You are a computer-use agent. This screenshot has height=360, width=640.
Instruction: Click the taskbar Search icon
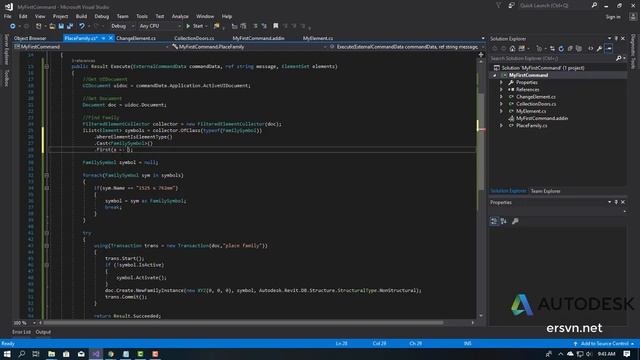22,354
